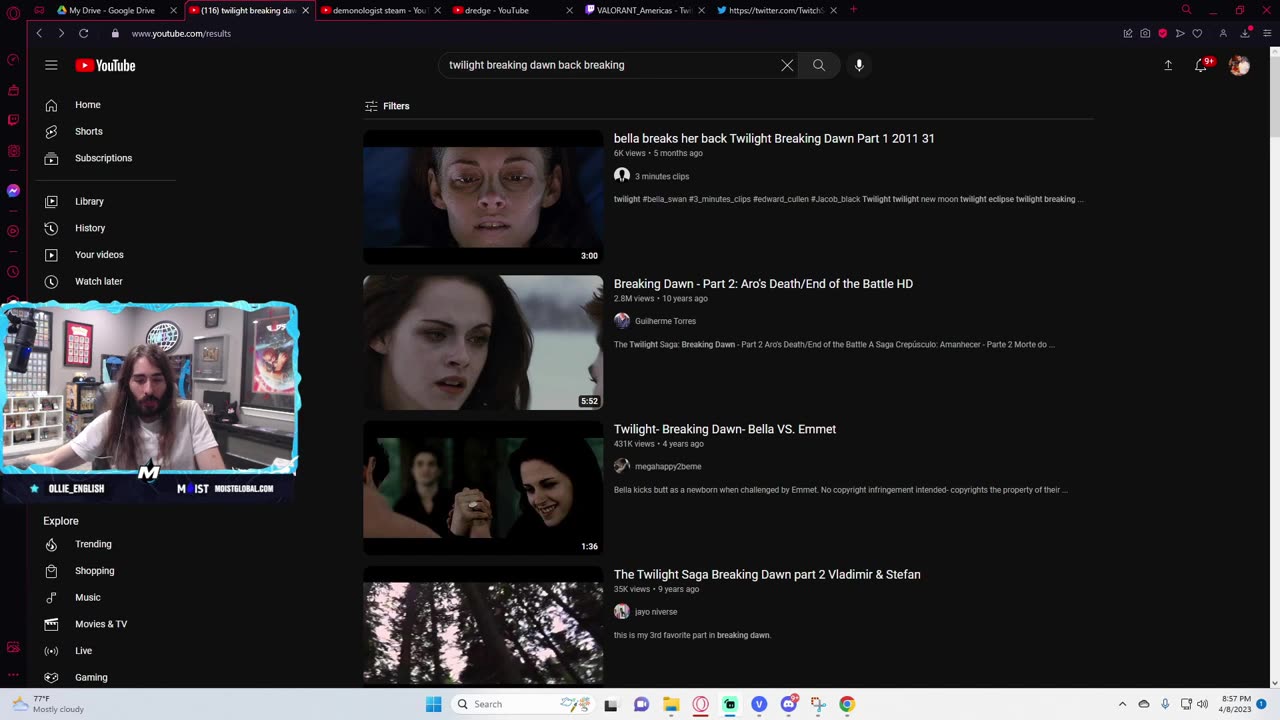Show hidden system tray icons
1280x720 pixels.
click(x=1122, y=704)
